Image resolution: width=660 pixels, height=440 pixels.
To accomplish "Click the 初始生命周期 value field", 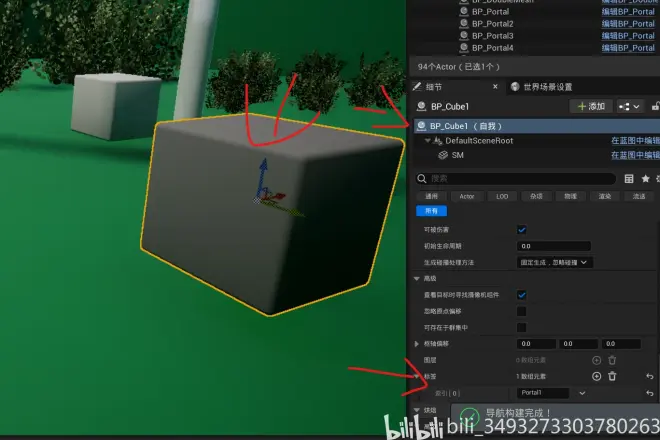I will (554, 246).
